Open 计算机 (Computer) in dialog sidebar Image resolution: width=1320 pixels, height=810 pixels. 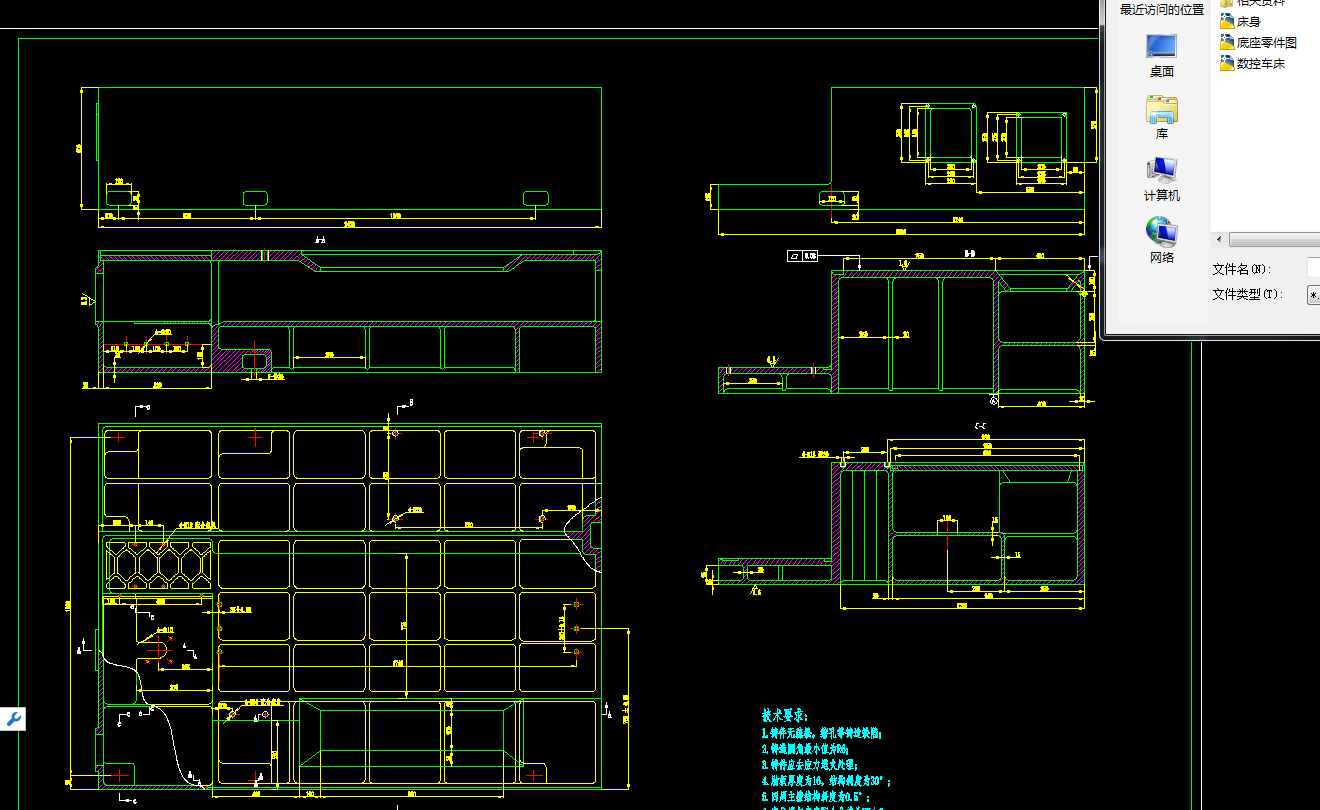click(1161, 179)
